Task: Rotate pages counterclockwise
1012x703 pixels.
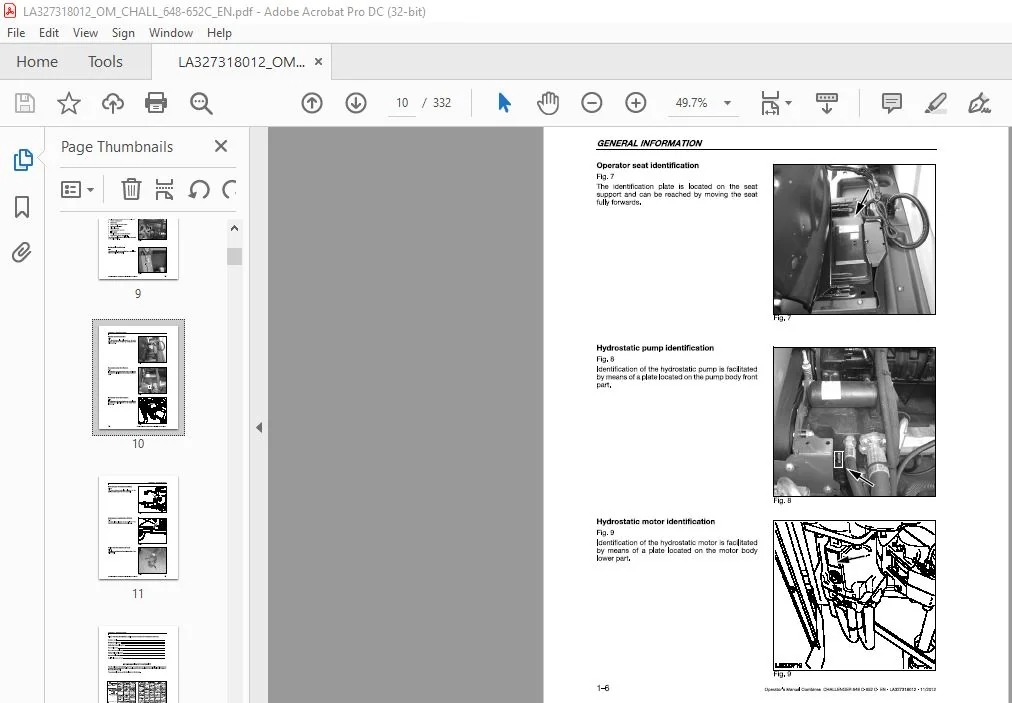Action: coord(199,190)
